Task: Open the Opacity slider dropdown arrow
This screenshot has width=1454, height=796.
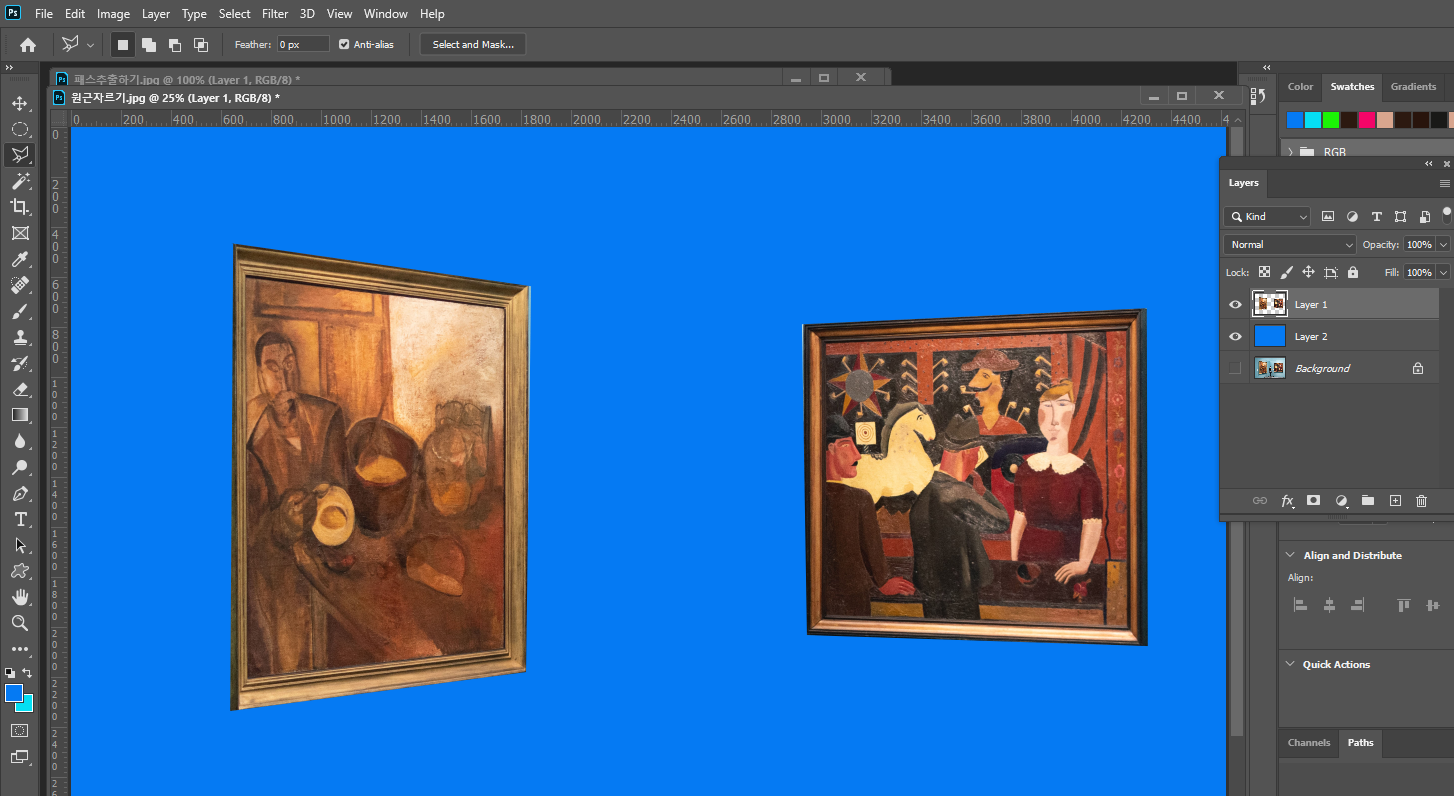Action: 1443,244
